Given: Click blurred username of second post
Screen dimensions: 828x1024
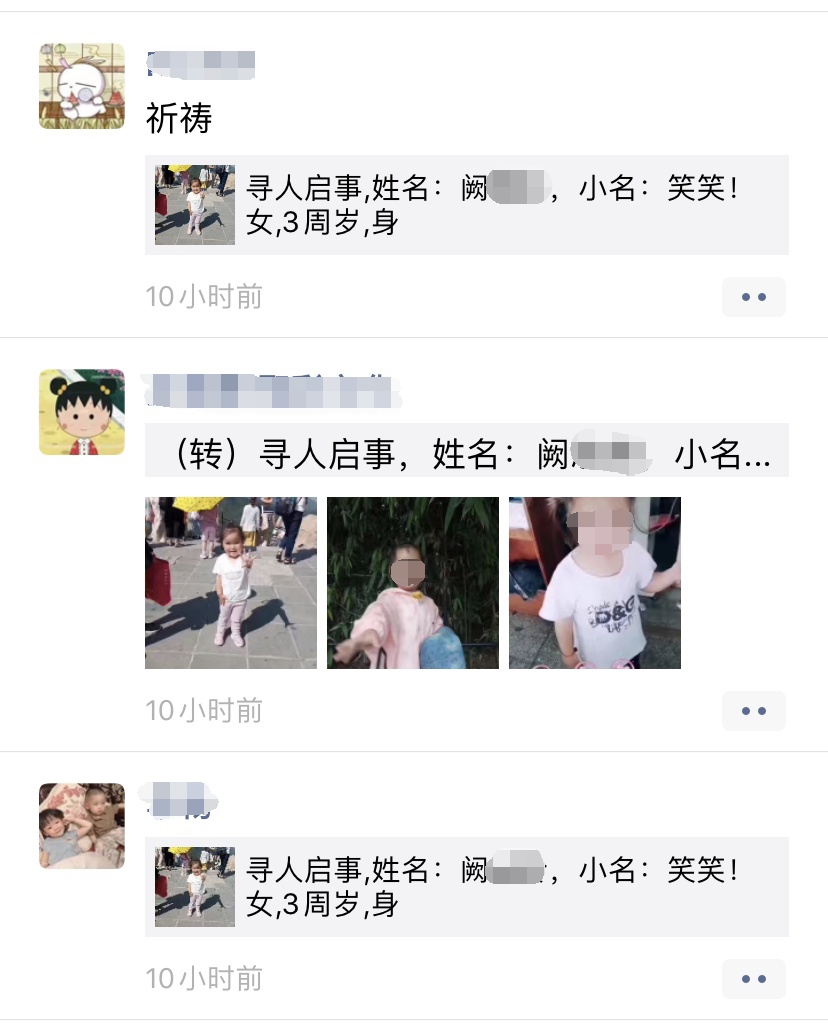Looking at the screenshot, I should (272, 391).
